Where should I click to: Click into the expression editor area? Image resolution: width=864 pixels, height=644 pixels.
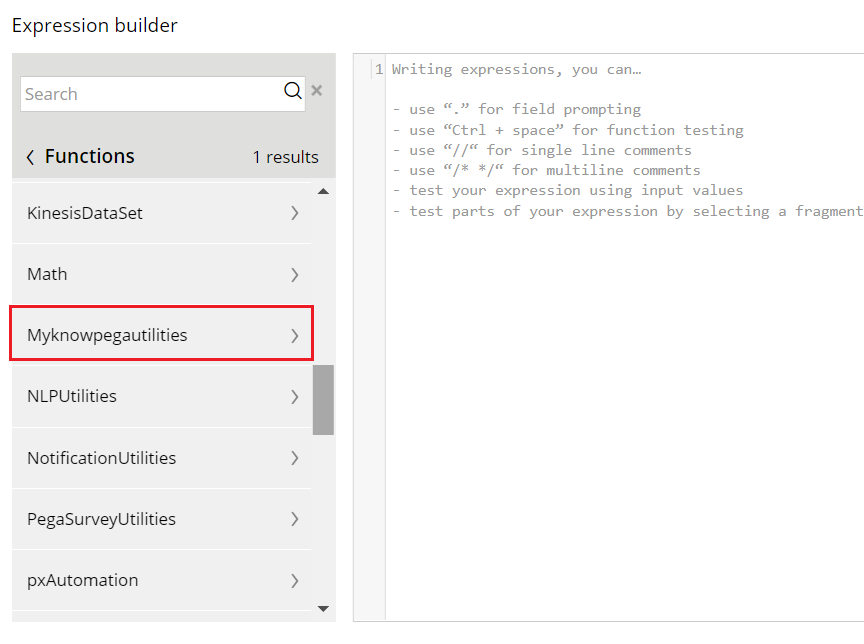click(625, 386)
